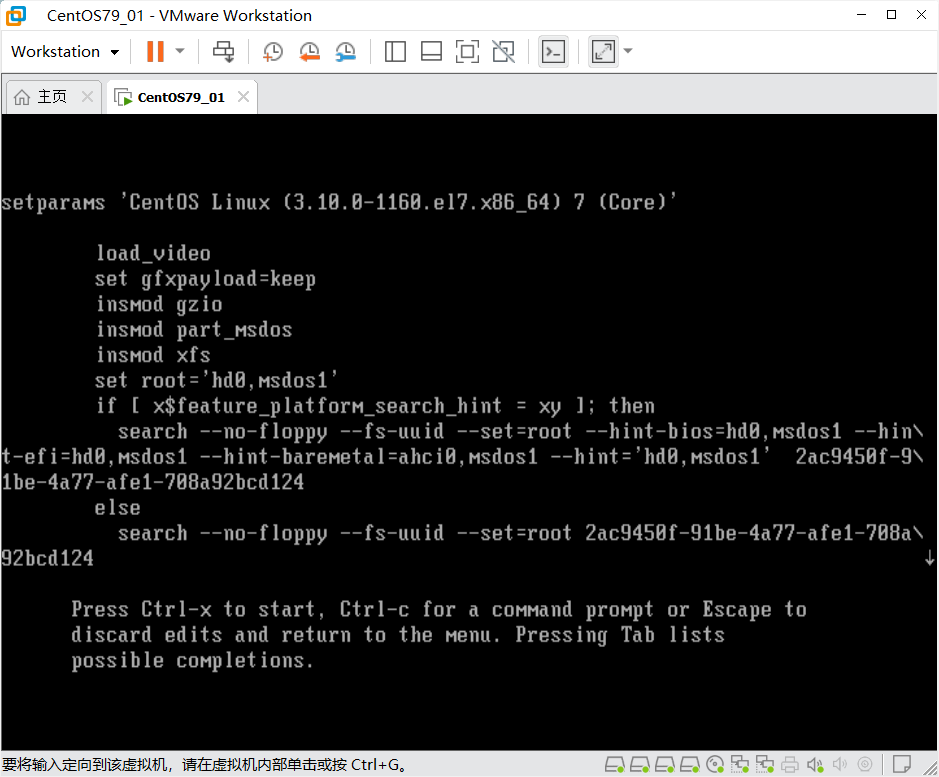Send Ctrl+Alt+Del to the VM
This screenshot has width=939, height=777.
tap(223, 52)
